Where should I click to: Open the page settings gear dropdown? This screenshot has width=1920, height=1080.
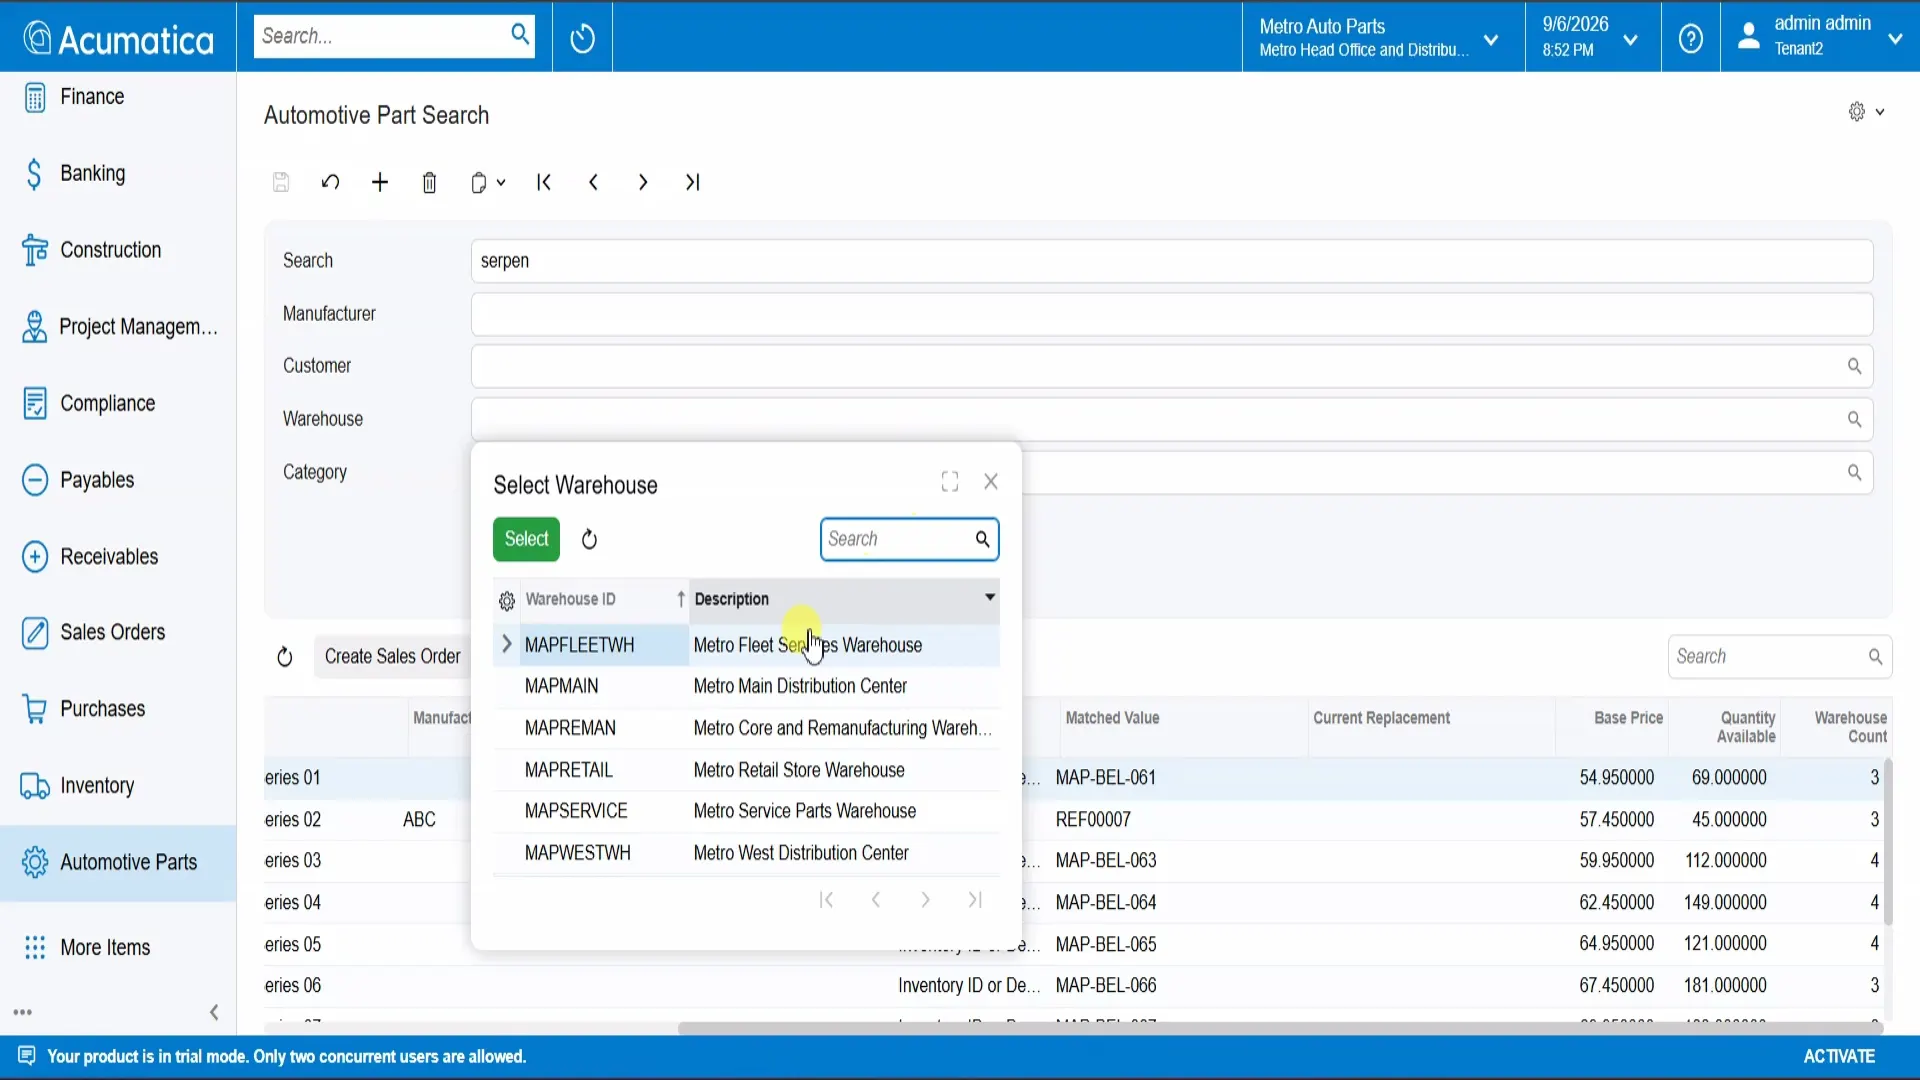point(1866,112)
